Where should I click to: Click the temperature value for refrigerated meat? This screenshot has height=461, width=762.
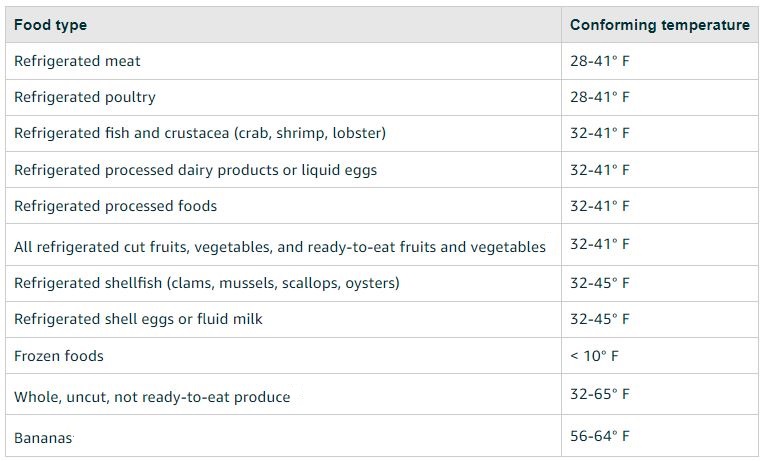[600, 61]
